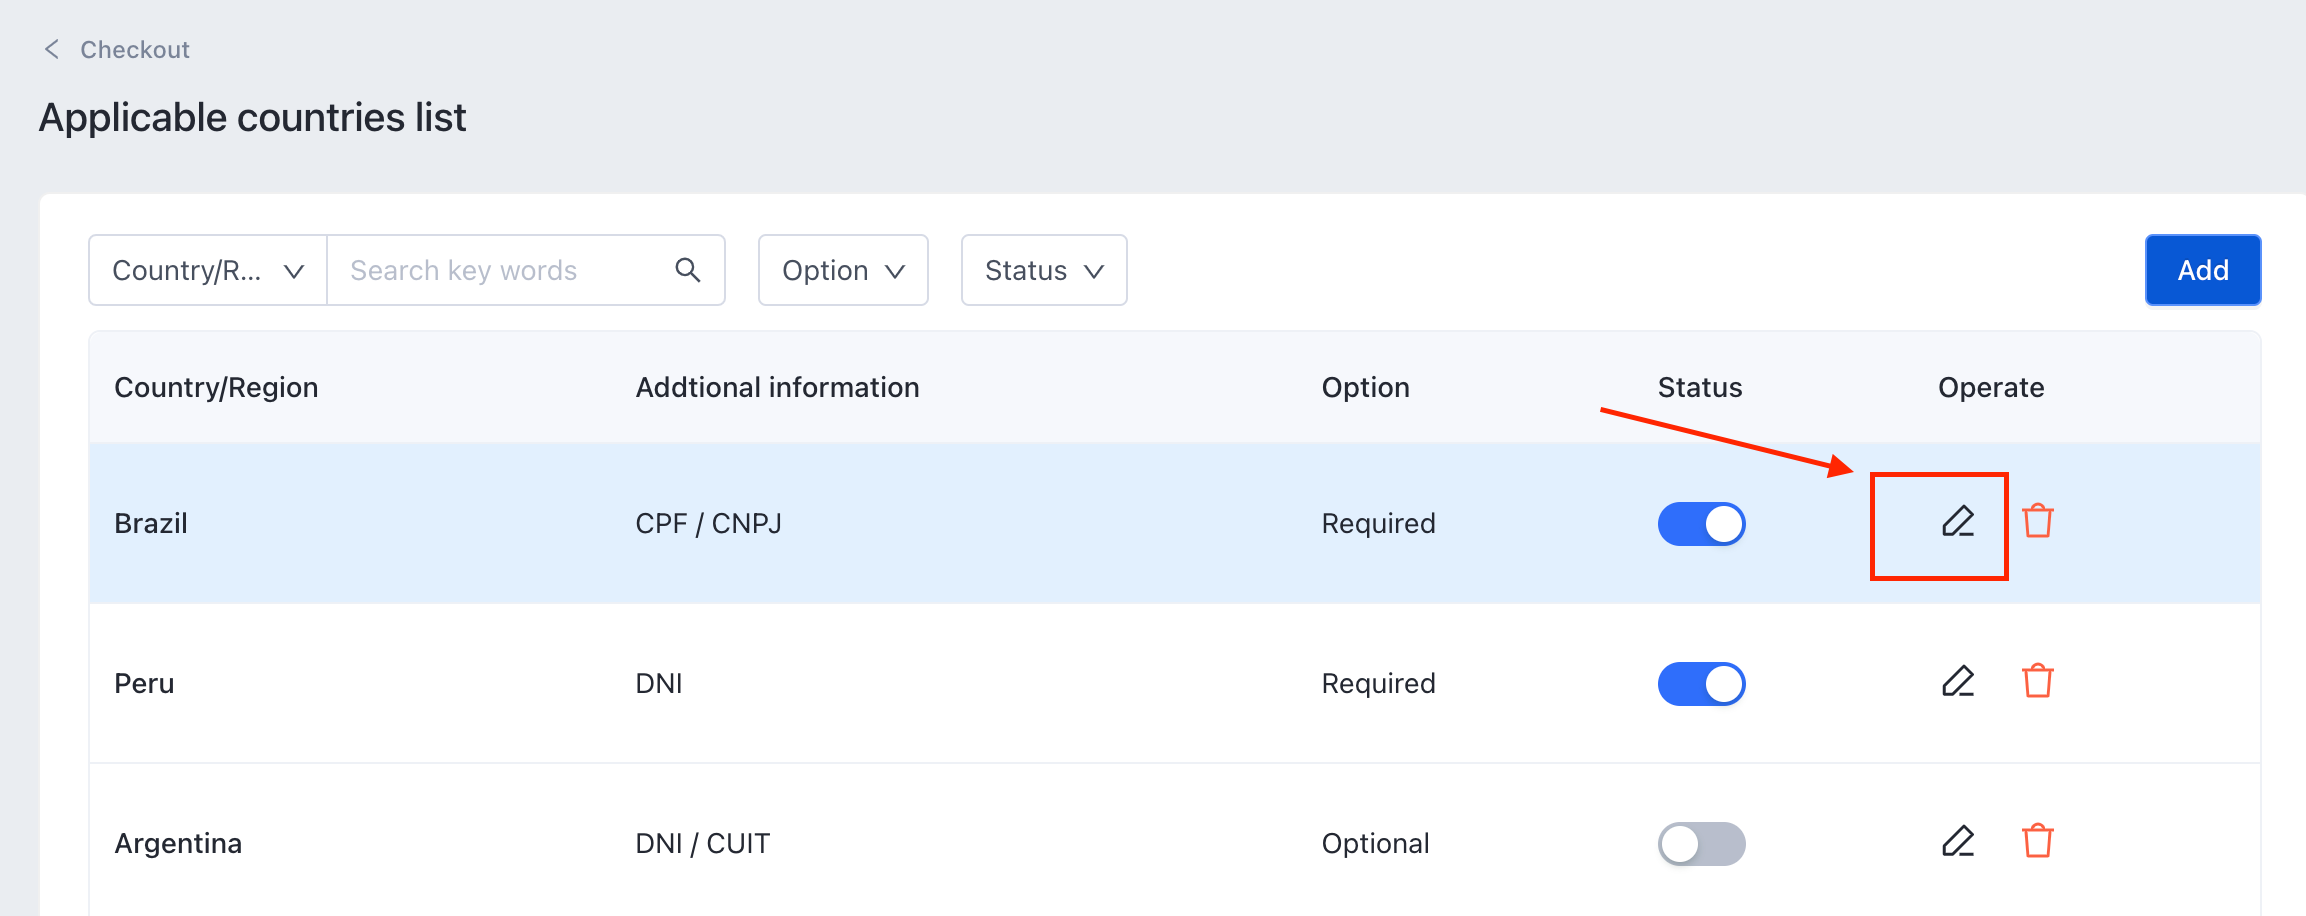Screen dimensions: 2306x916
Task: Click the back arrow beside Checkout
Action: point(52,49)
